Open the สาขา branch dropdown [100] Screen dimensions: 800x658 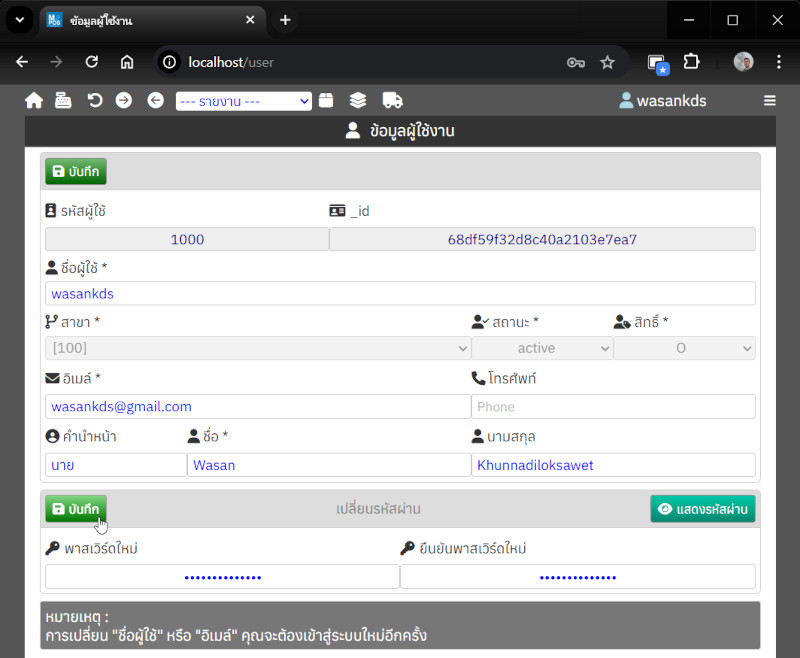click(257, 348)
